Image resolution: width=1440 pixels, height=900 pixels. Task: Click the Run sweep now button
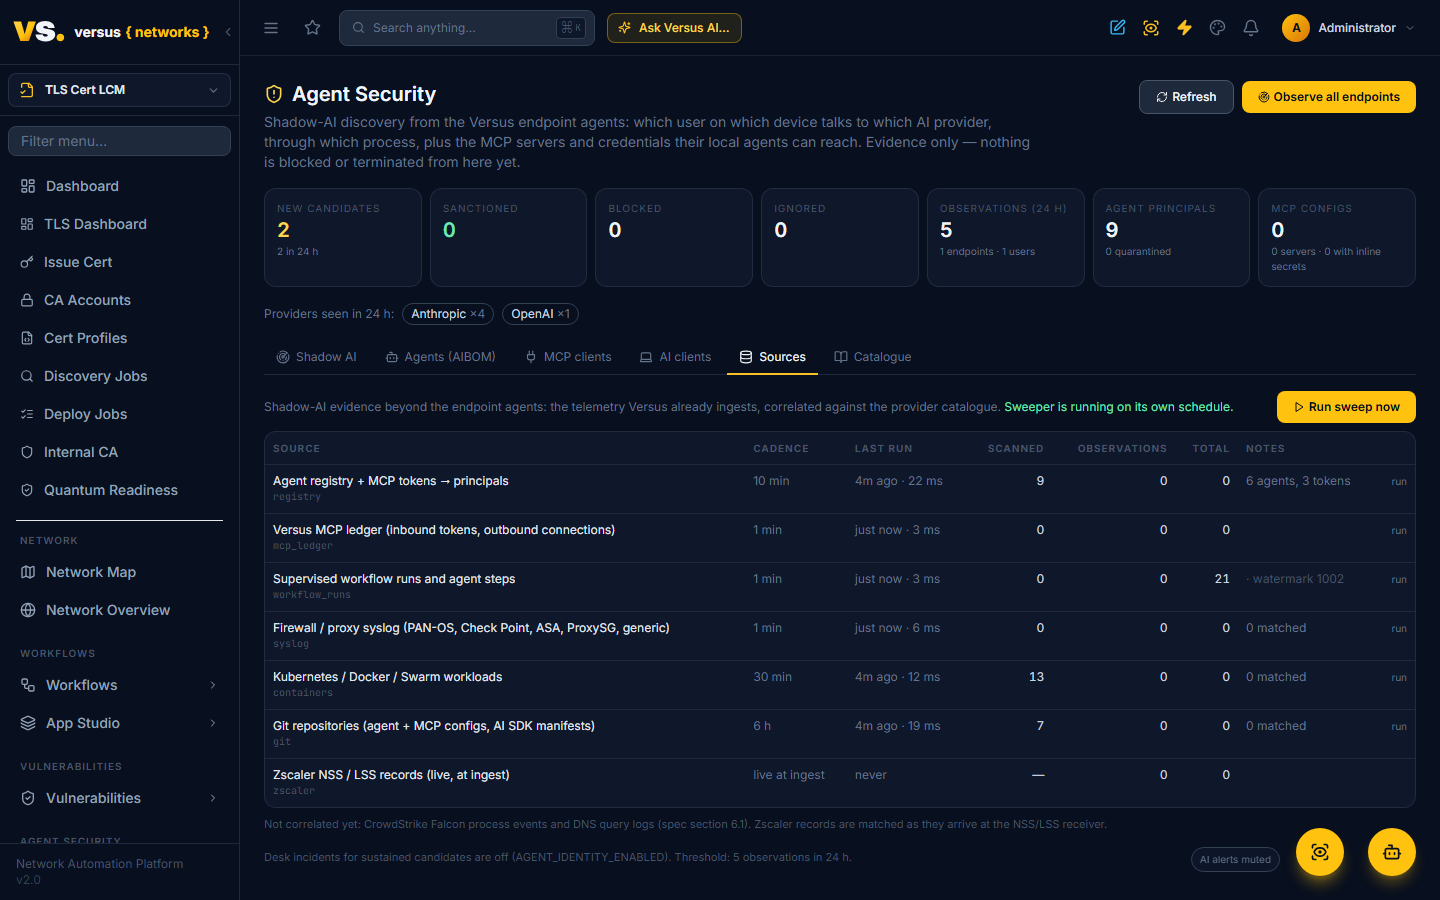pyautogui.click(x=1346, y=407)
